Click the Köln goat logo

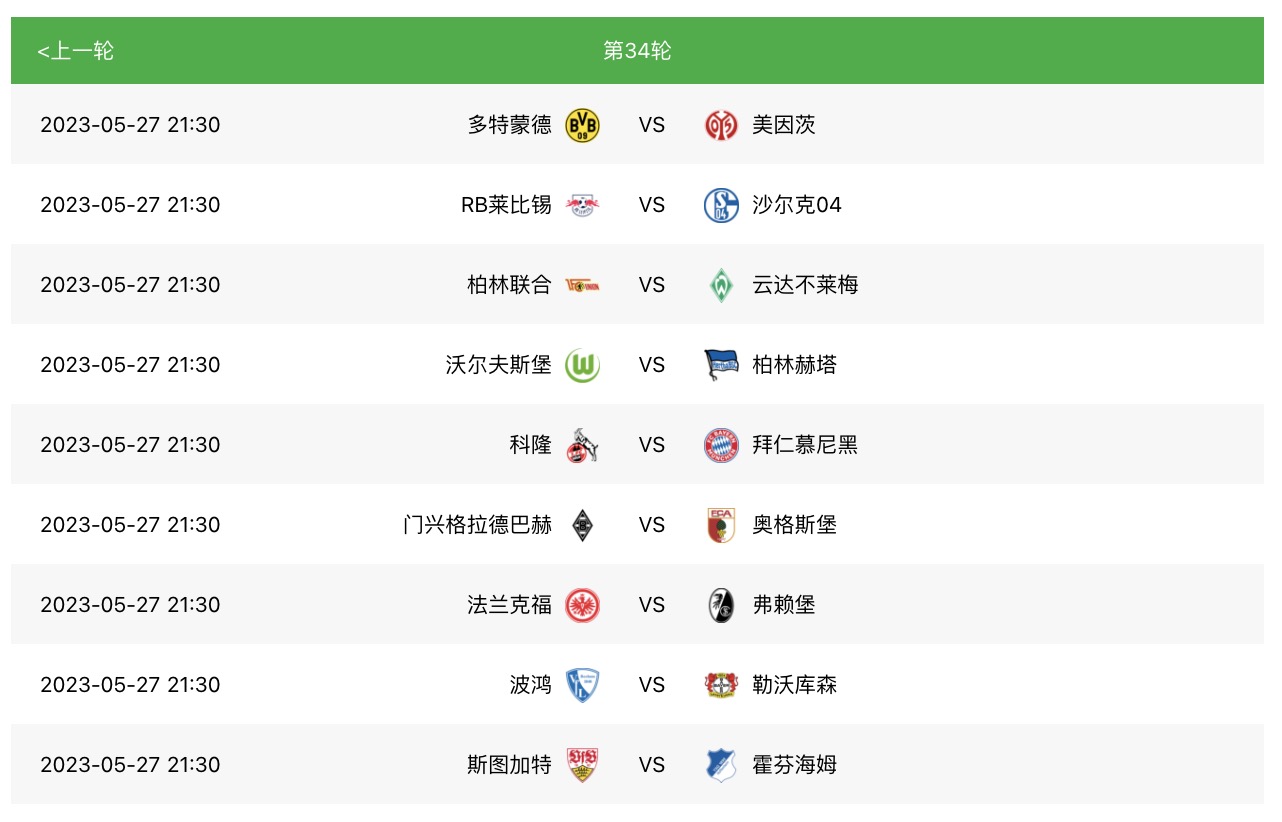pos(582,445)
